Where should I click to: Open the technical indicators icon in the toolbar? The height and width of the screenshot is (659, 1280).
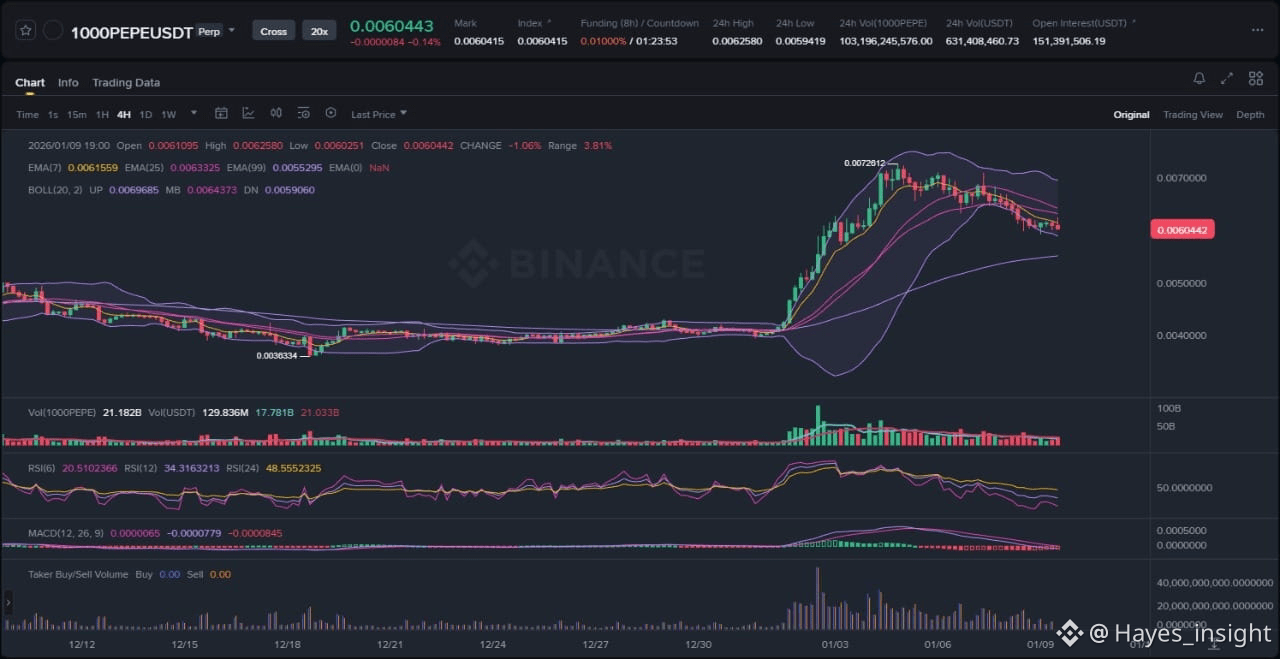tap(248, 114)
